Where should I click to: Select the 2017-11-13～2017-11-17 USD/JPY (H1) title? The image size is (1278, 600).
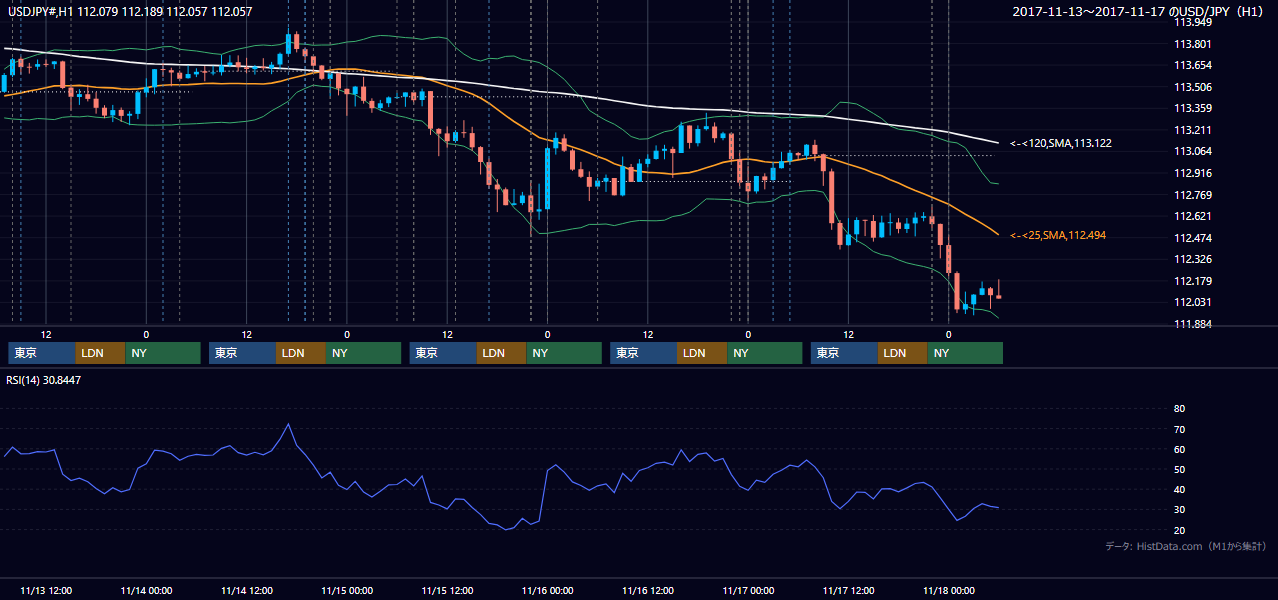click(x=1140, y=11)
